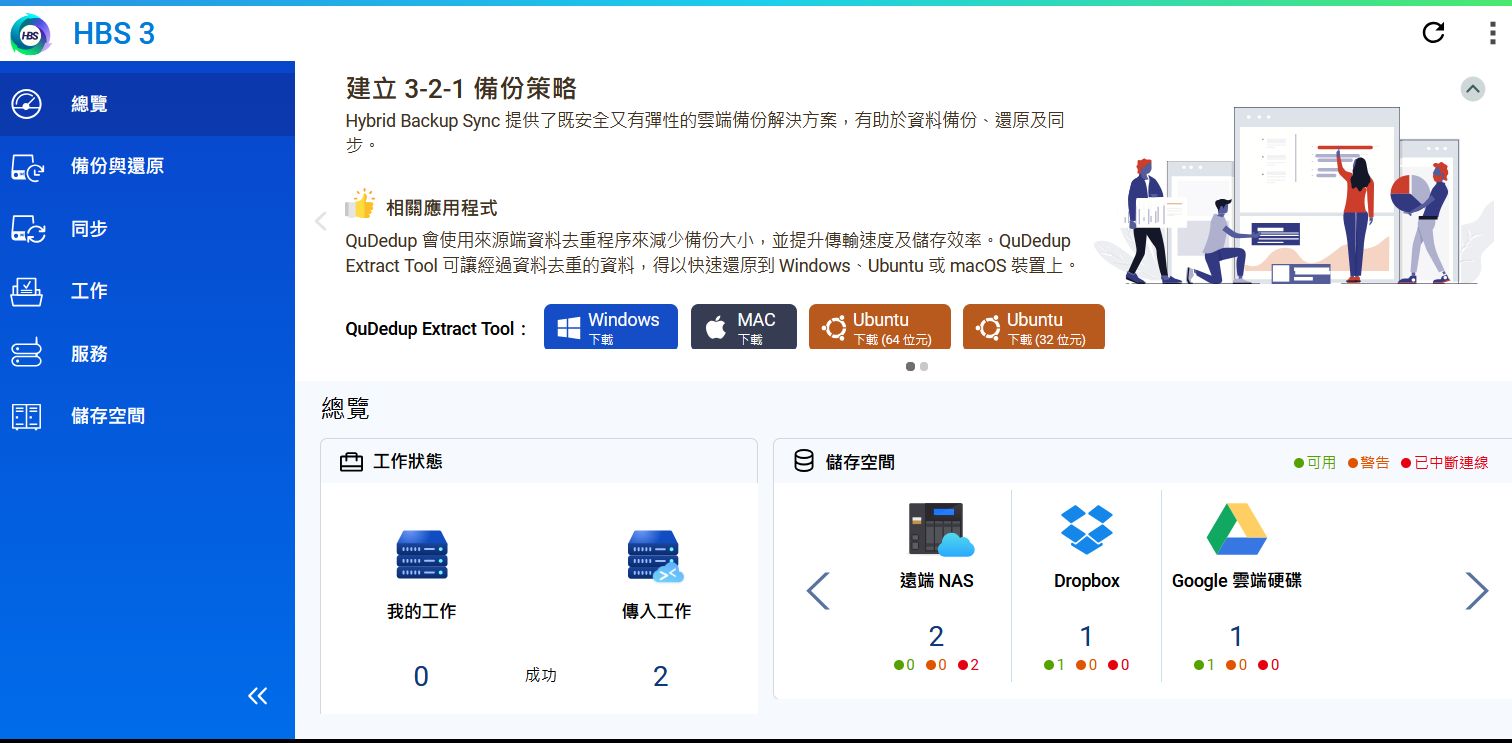Click 我的工作 success count 0
The image size is (1512, 743).
tap(421, 677)
